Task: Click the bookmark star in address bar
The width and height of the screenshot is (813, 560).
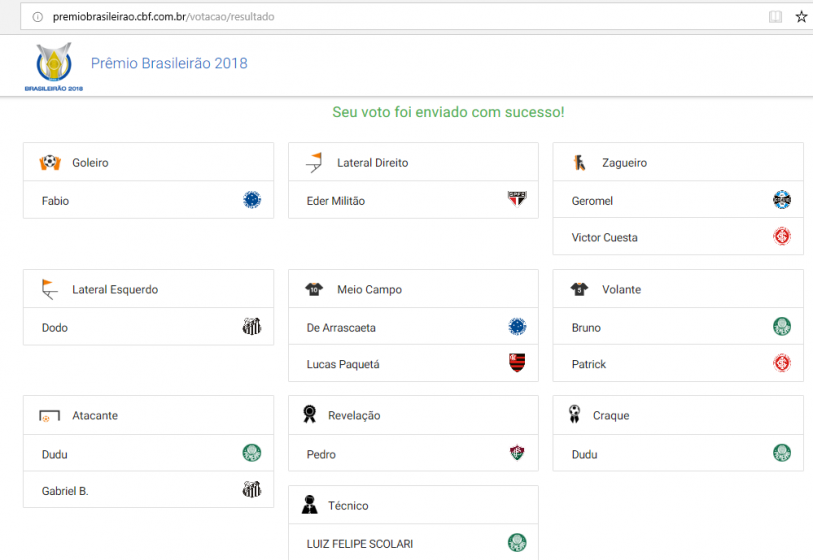Action: (801, 17)
